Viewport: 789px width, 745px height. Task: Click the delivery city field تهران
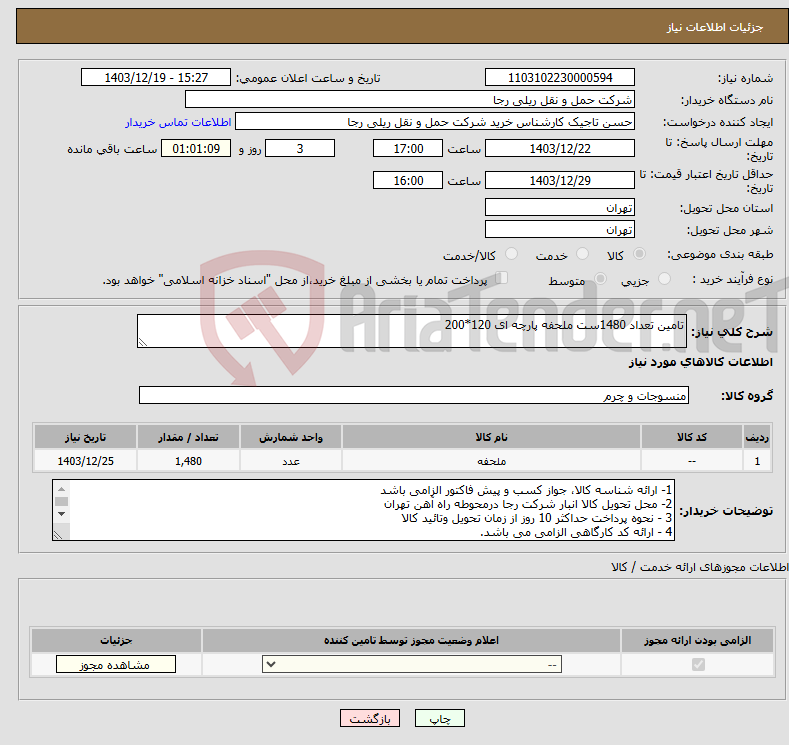click(x=560, y=229)
